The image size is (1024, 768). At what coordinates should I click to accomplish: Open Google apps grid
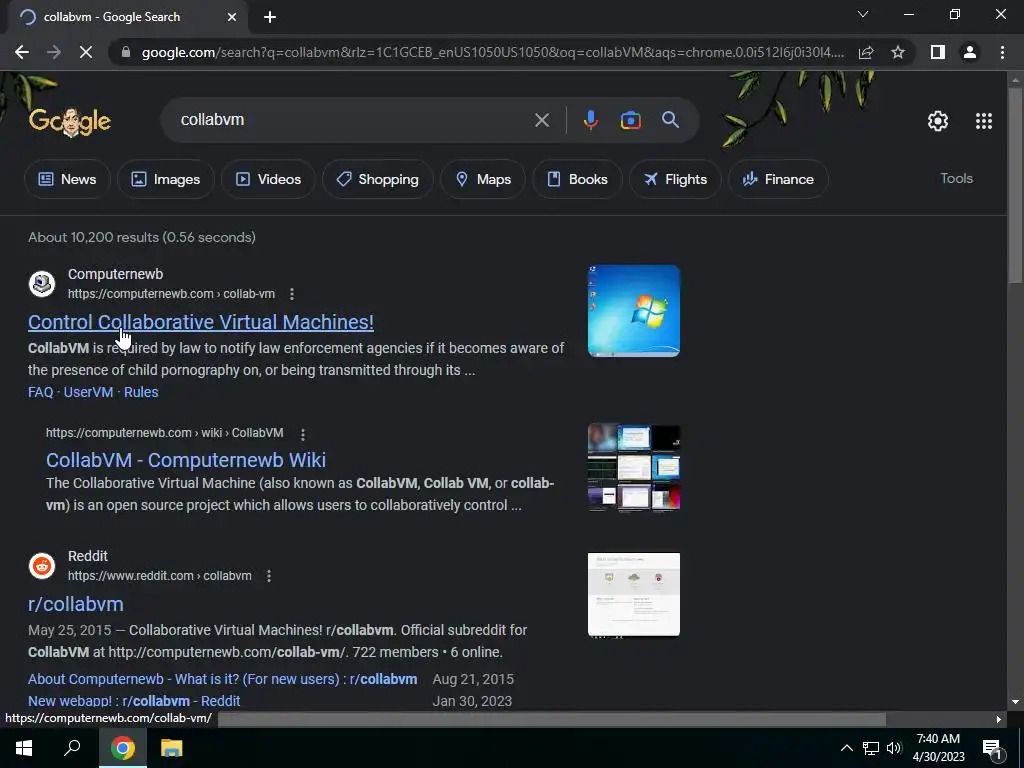pyautogui.click(x=984, y=121)
